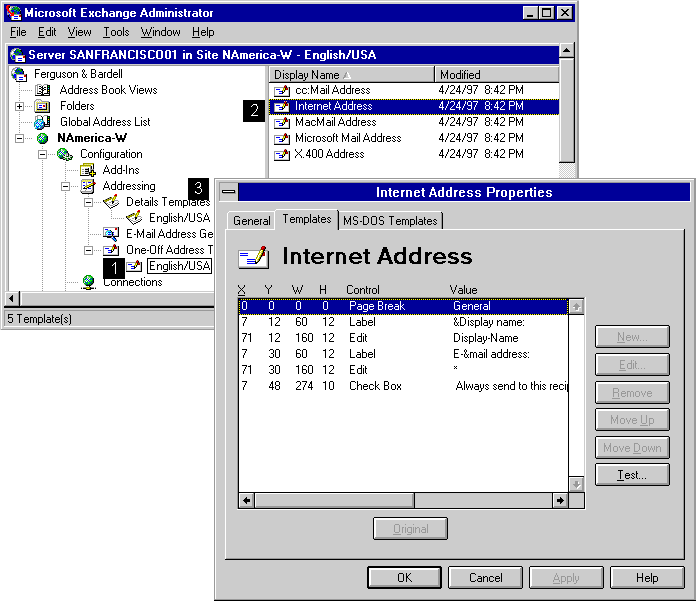Select the Label row 'E-&mail address:'

click(403, 354)
